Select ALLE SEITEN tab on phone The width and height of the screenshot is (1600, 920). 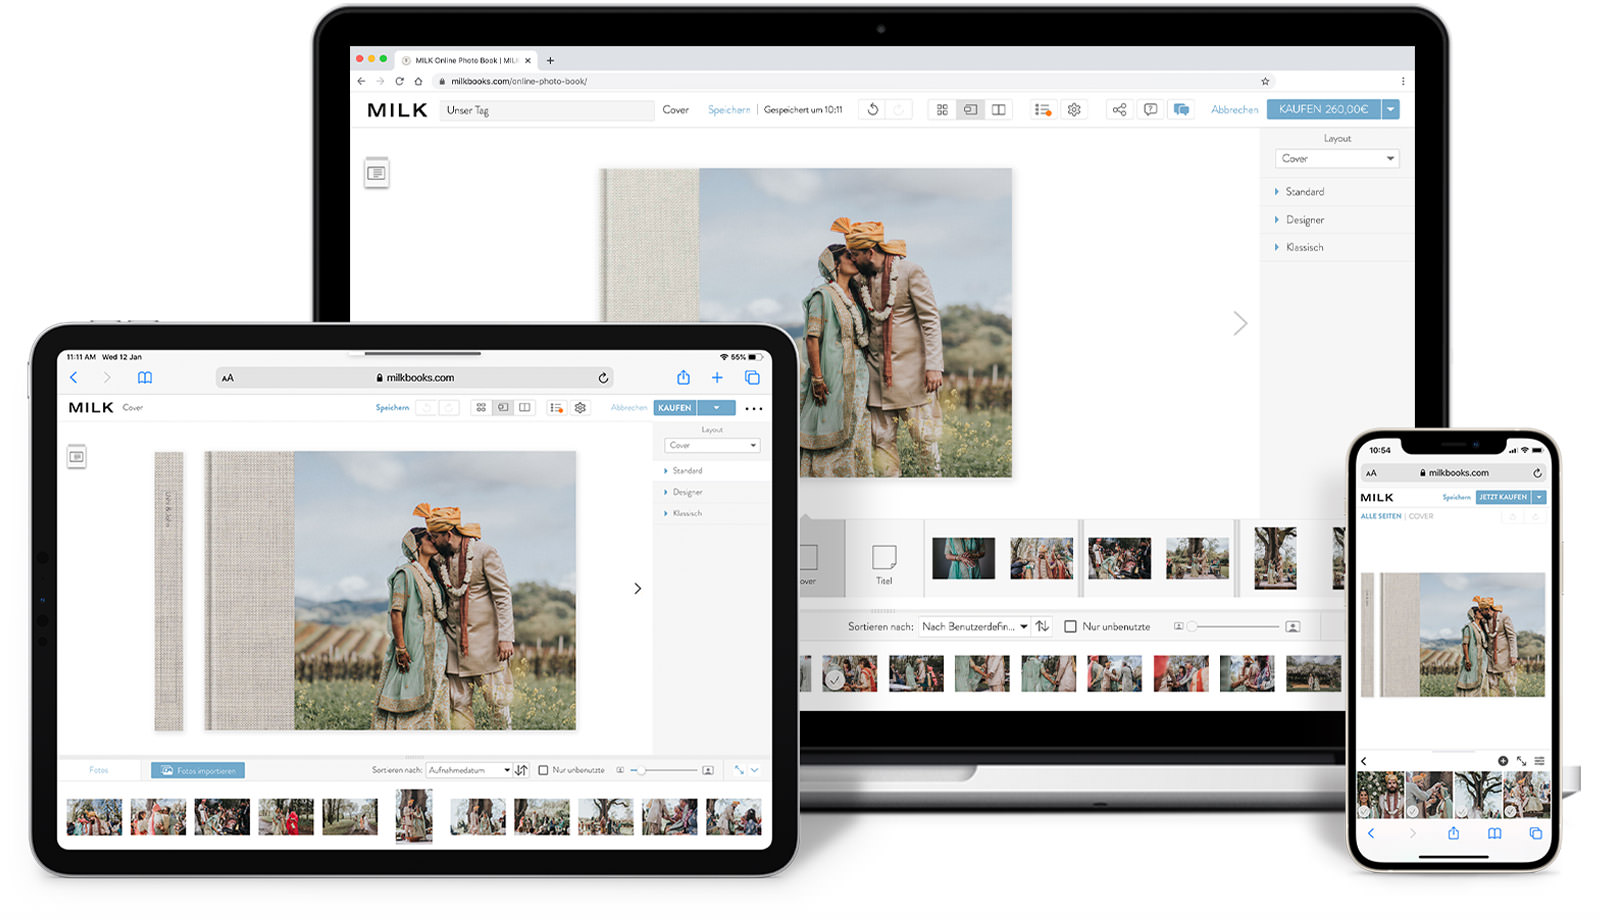pos(1381,516)
